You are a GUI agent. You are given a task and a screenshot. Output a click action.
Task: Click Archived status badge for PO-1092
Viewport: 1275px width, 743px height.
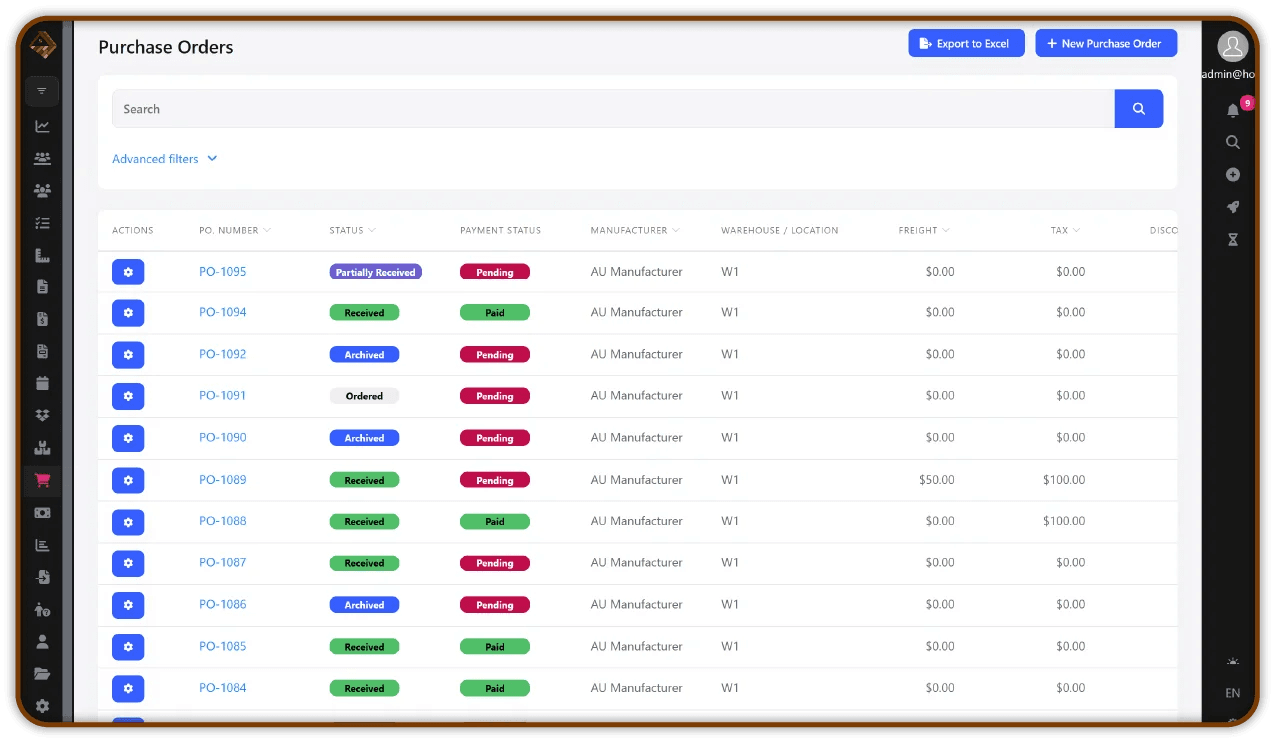[x=364, y=354]
